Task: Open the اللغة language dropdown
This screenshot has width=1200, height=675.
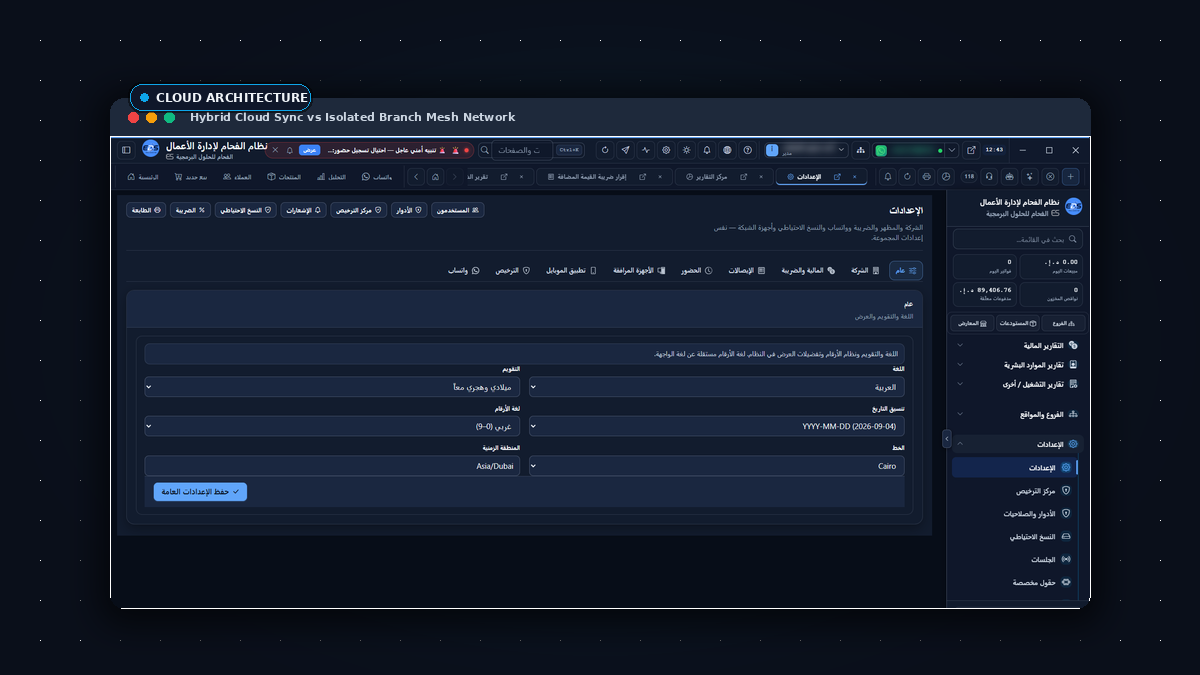Action: (717, 386)
